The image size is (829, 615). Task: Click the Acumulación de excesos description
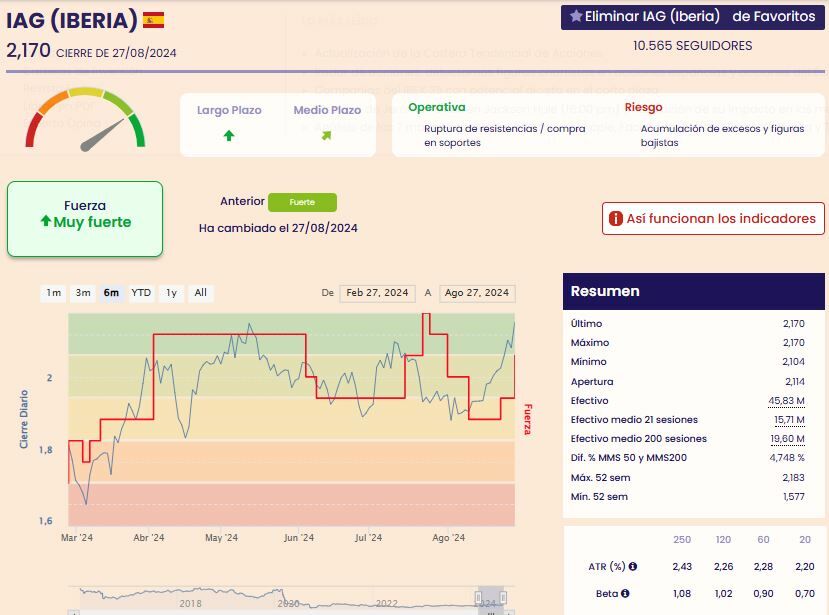click(x=722, y=135)
